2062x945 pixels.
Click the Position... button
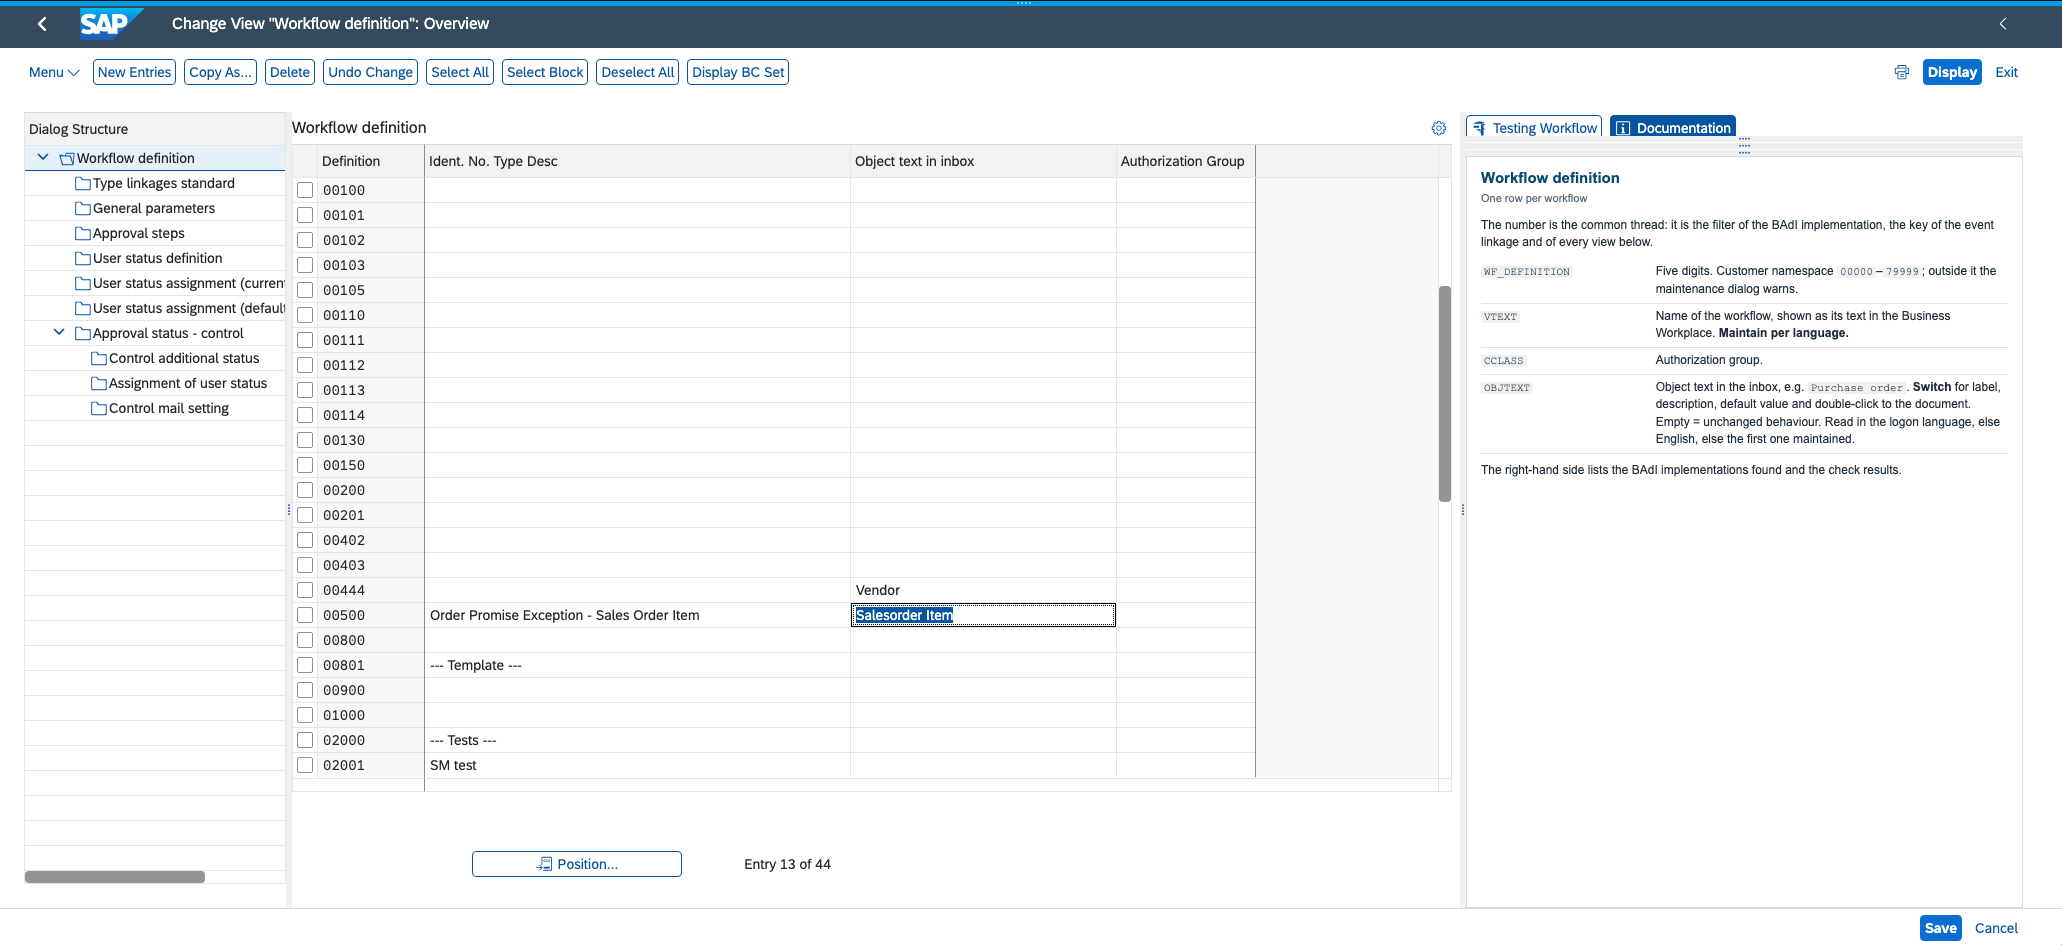point(577,864)
